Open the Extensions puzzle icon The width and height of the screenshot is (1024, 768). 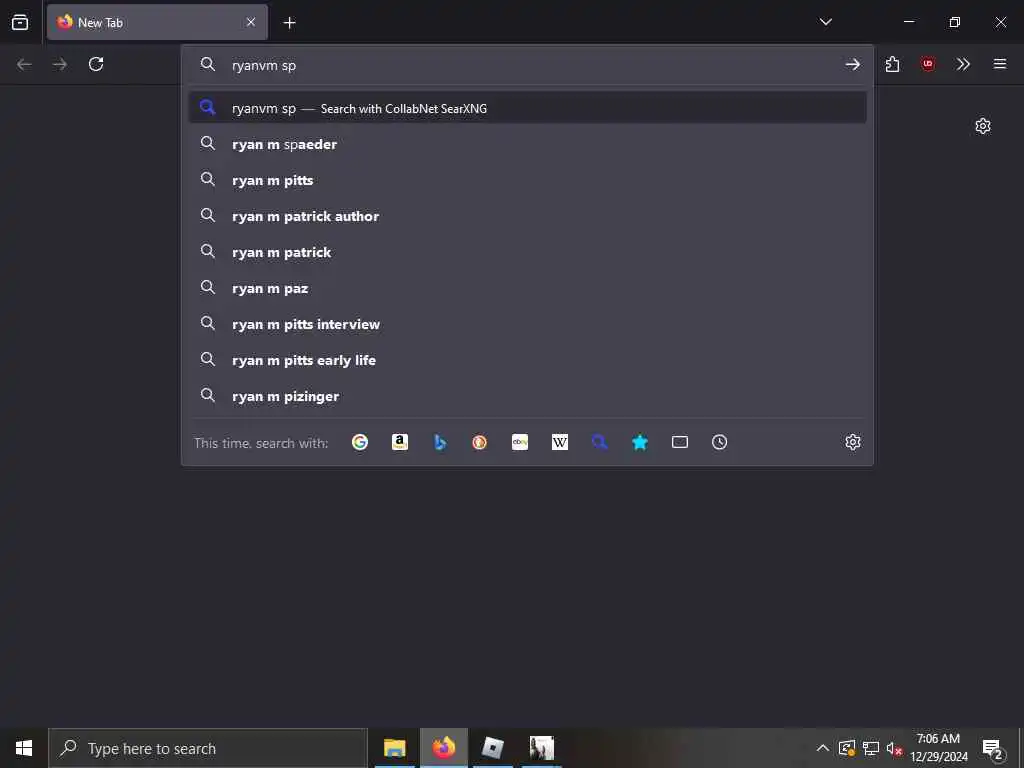tap(893, 64)
